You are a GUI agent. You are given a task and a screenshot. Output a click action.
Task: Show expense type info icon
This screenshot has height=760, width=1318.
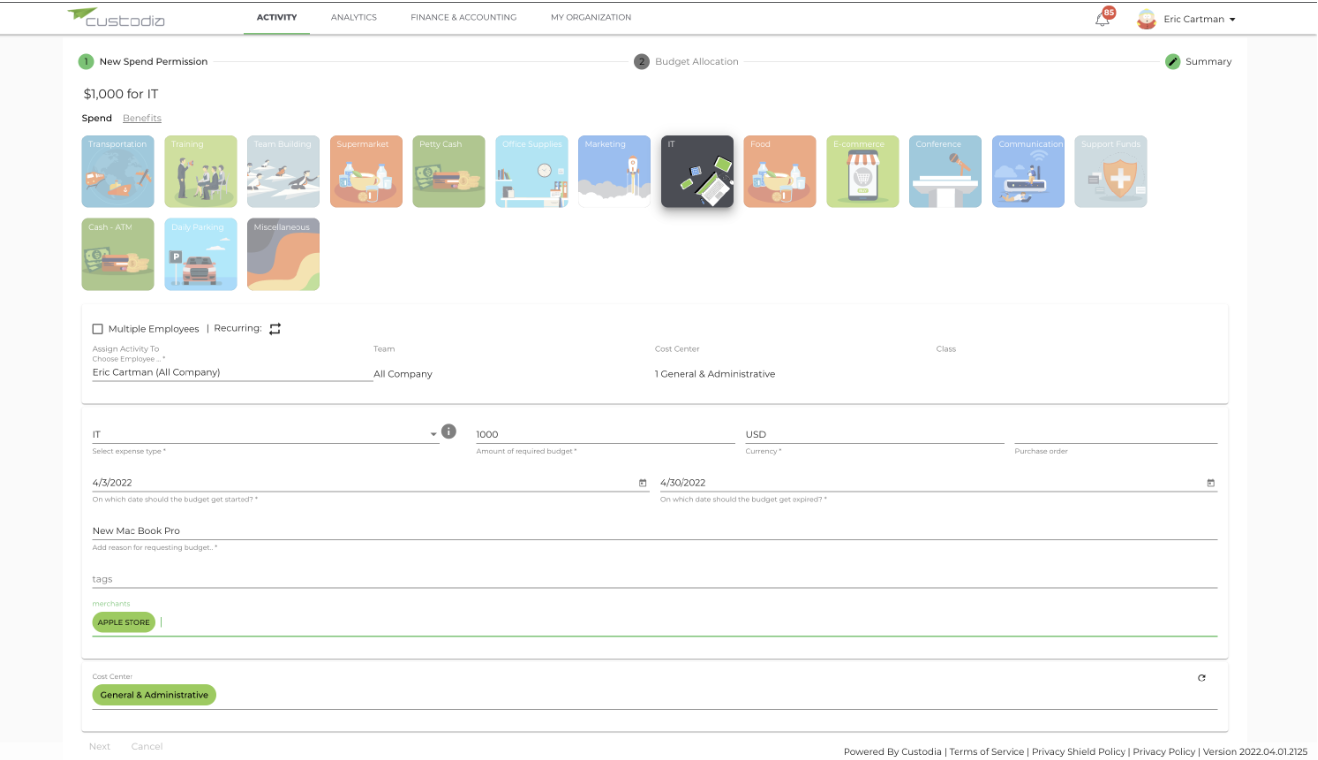(x=449, y=431)
